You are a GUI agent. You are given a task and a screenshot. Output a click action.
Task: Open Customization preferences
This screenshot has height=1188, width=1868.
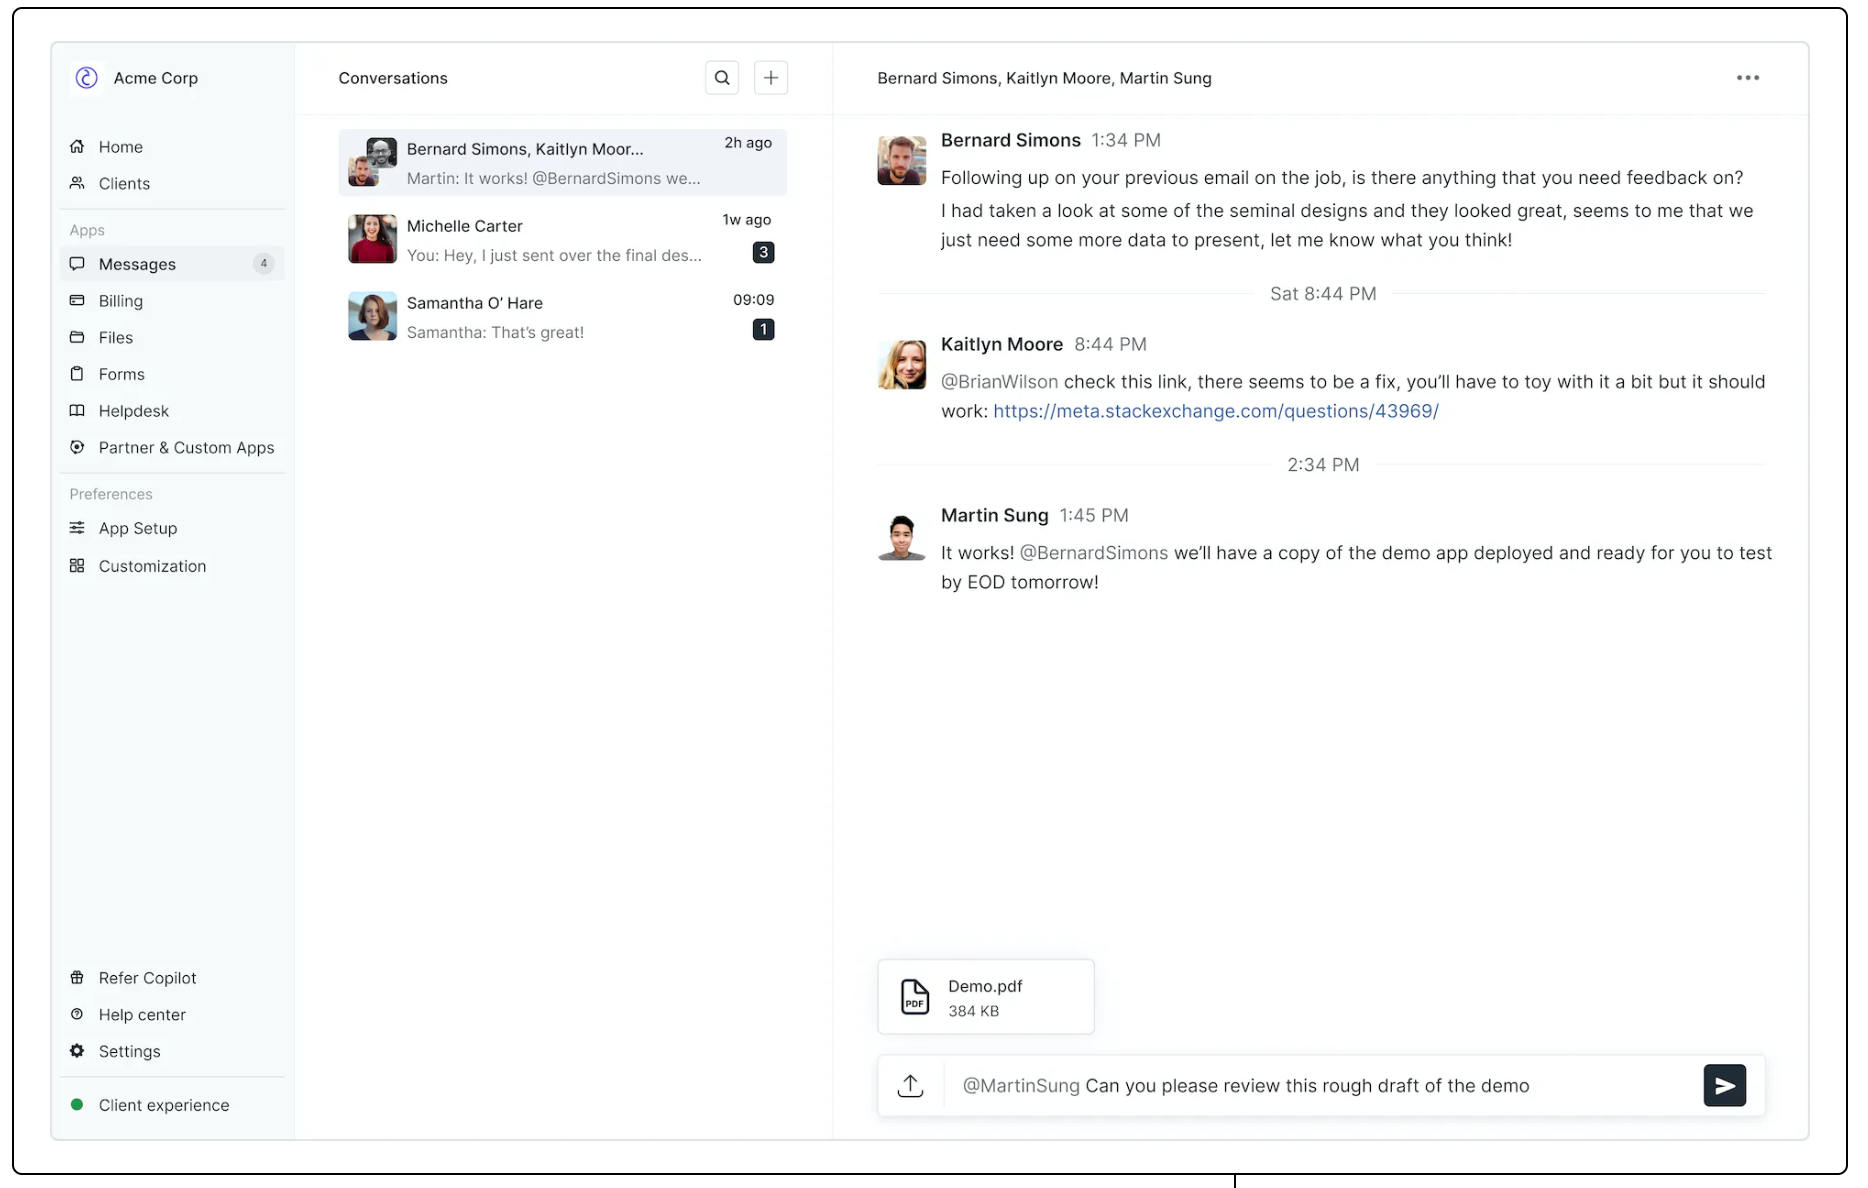point(152,565)
